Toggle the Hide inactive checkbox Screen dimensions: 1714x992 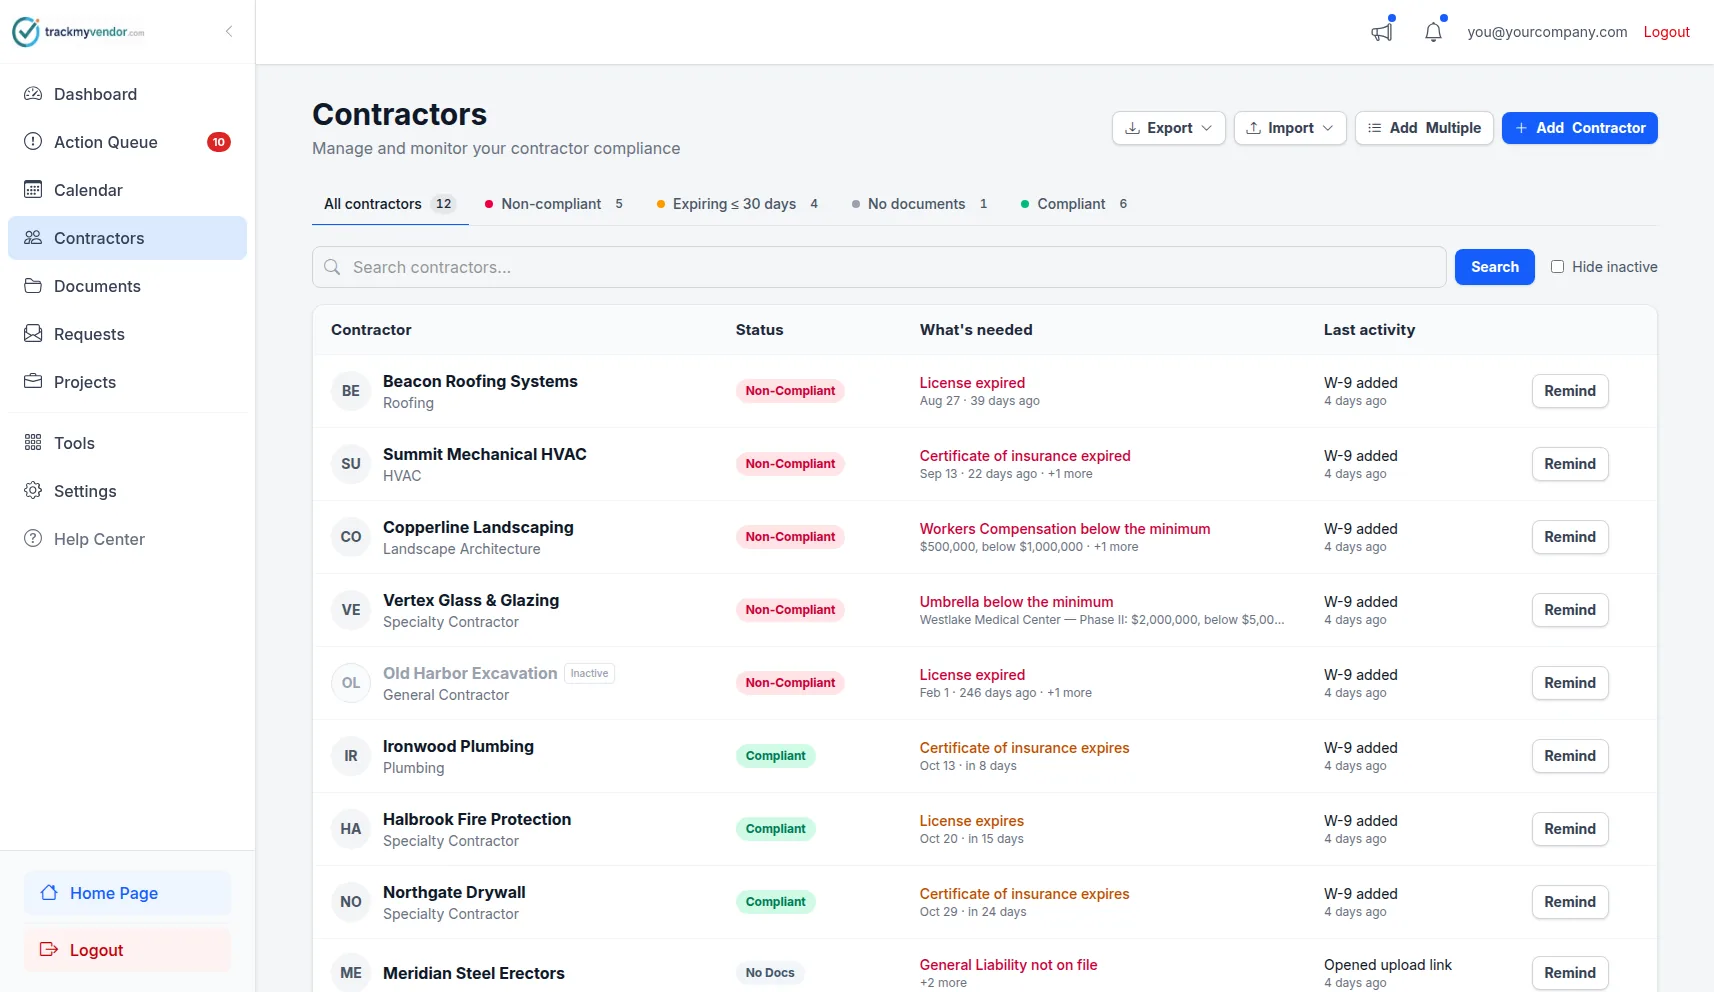point(1557,267)
